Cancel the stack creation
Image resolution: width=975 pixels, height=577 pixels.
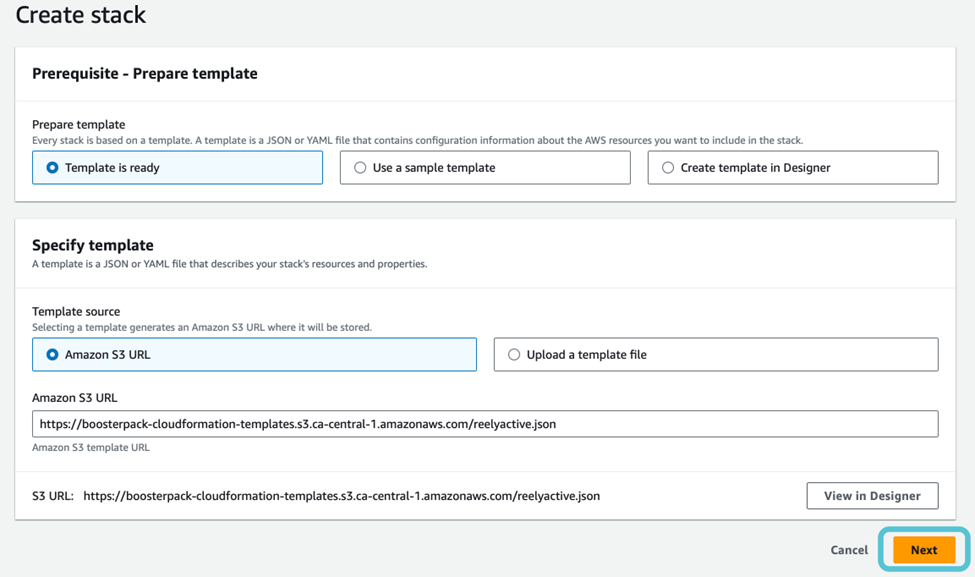848,550
